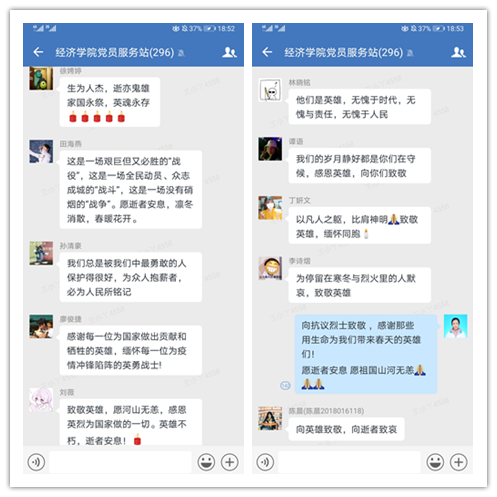Tap message bubble 向英雄致敬，向逝者致哀
Screen dimensions: 497x497
346,429
